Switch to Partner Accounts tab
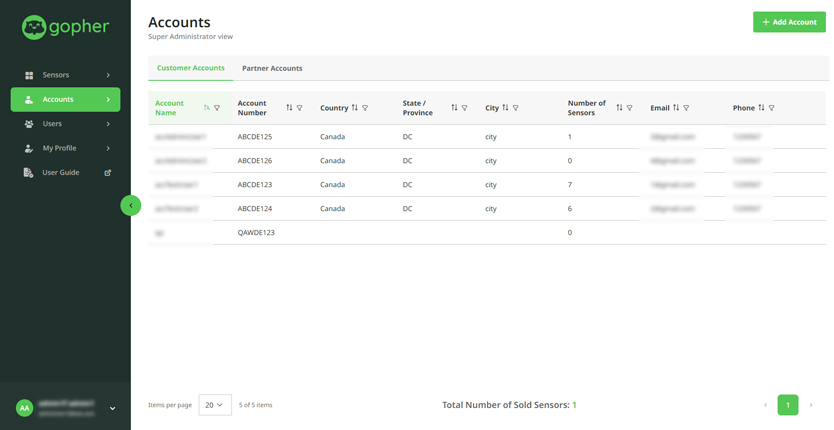 click(x=272, y=68)
